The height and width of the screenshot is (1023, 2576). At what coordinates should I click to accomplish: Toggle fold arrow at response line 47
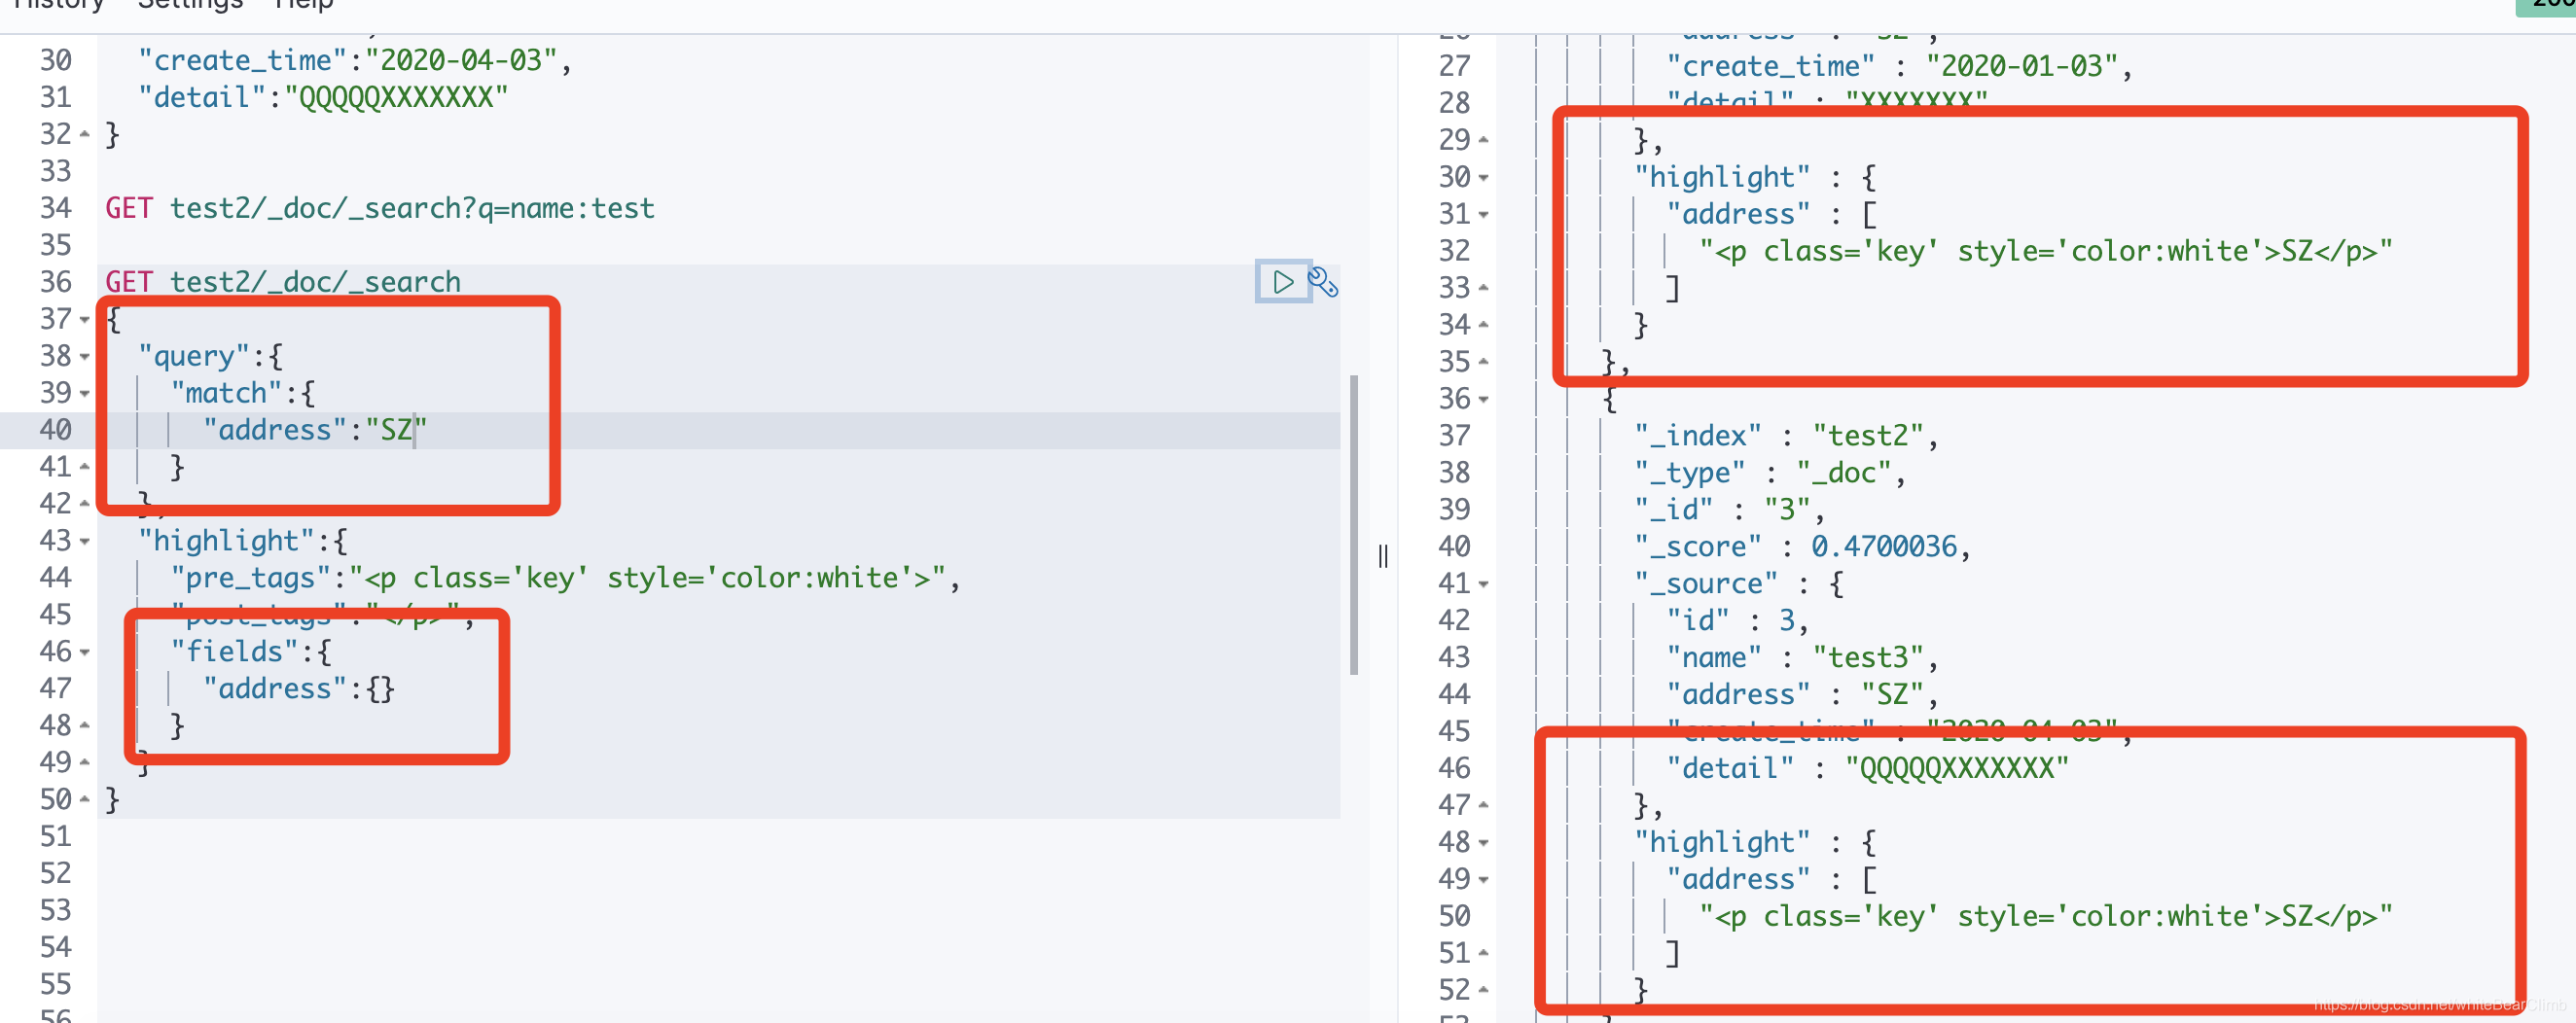coord(1484,806)
